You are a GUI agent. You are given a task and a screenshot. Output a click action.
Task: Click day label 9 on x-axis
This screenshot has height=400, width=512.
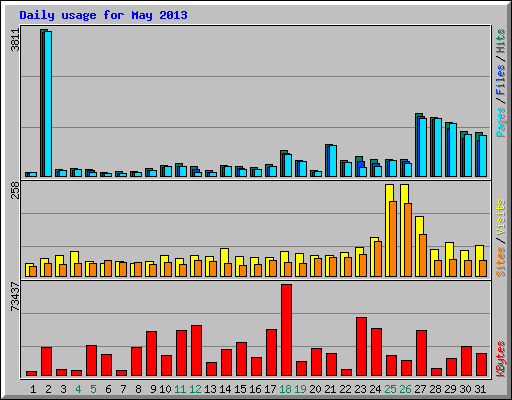(x=153, y=389)
